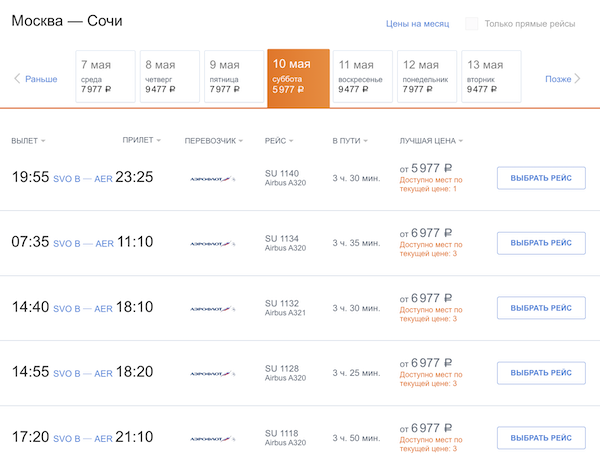
Task: Open Цены на месяц link
Action: [x=417, y=24]
